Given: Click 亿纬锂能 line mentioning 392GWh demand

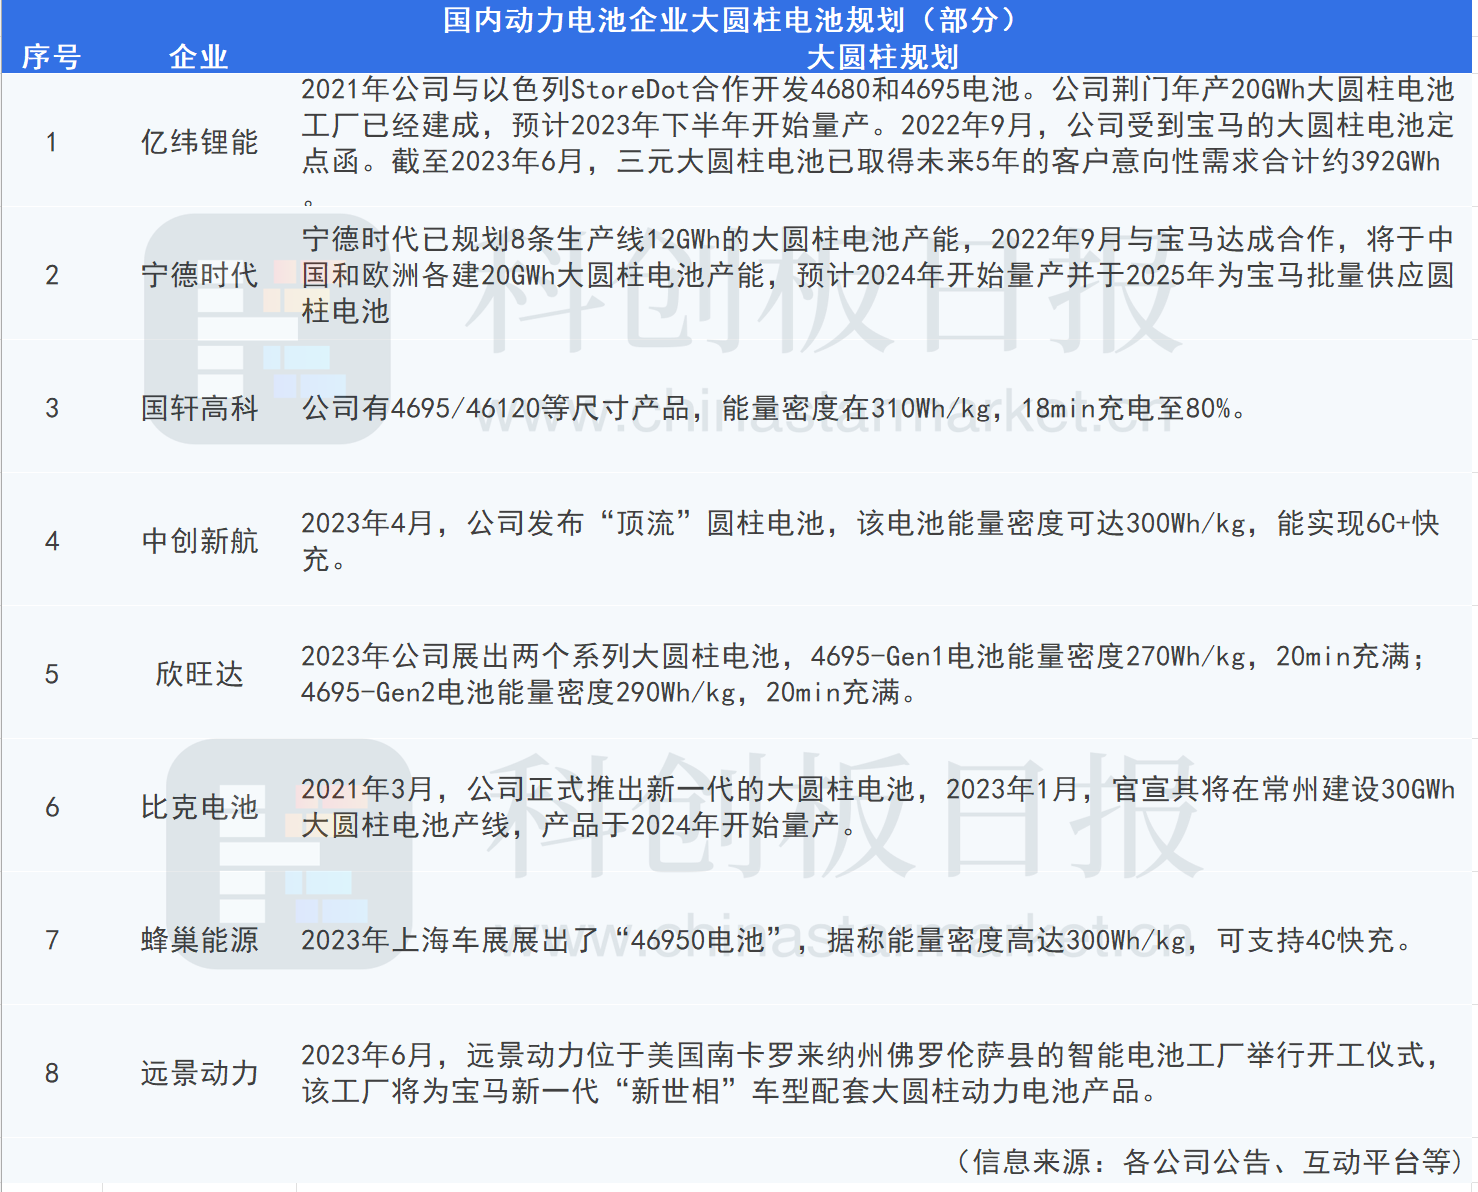Looking at the screenshot, I should point(871,162).
